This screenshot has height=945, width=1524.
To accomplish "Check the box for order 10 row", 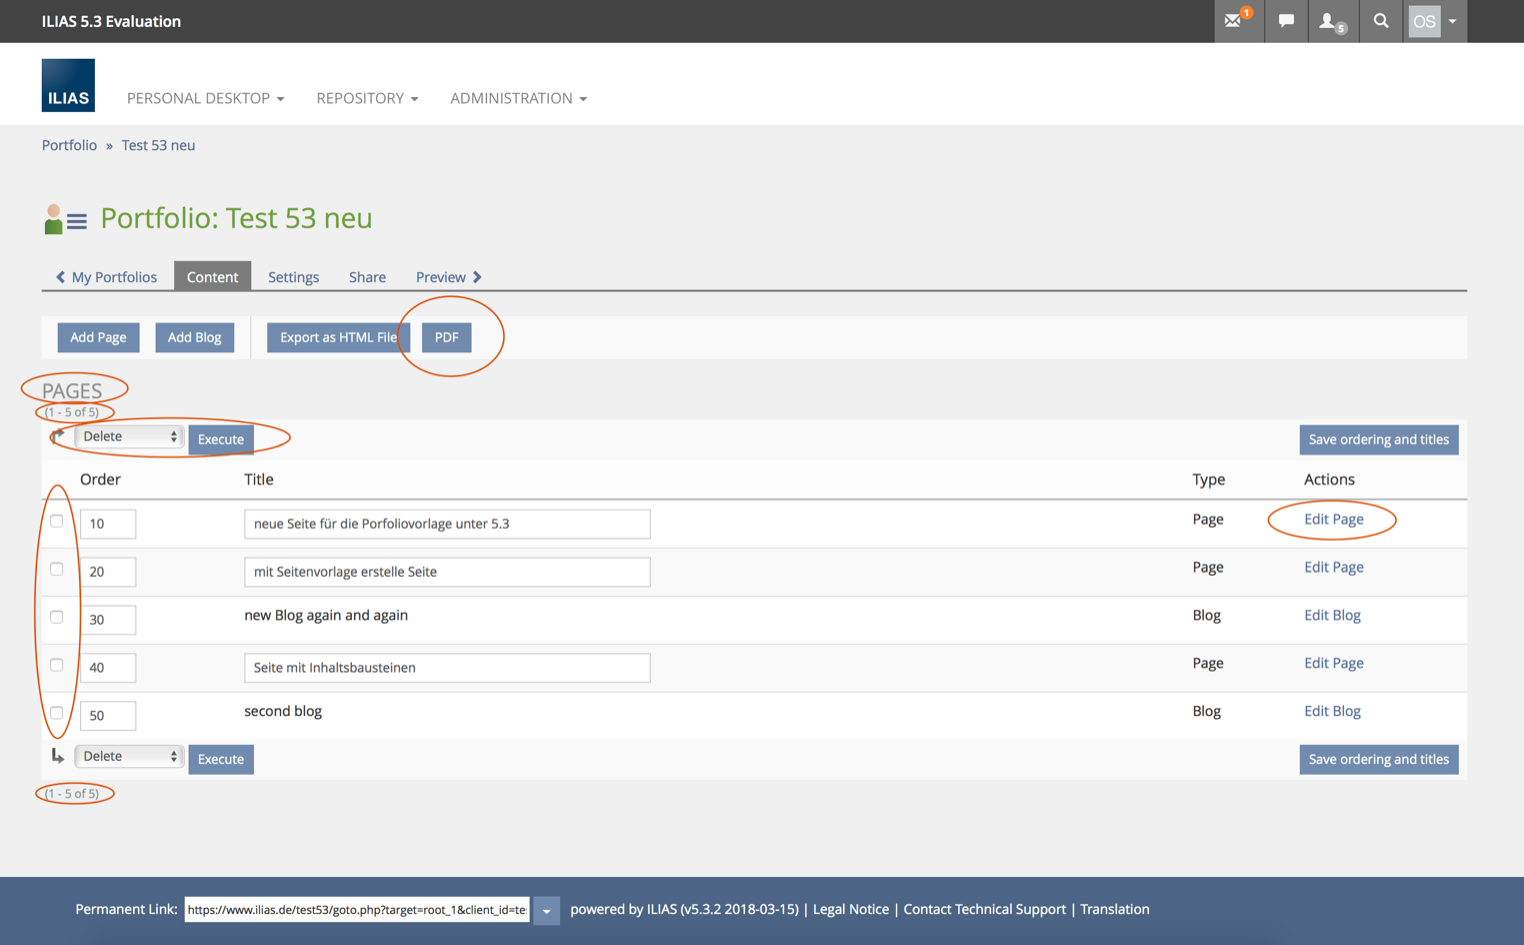I will (57, 521).
